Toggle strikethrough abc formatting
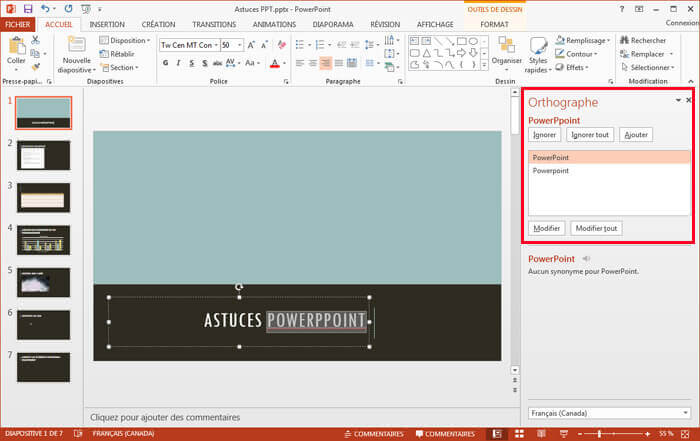 217,63
